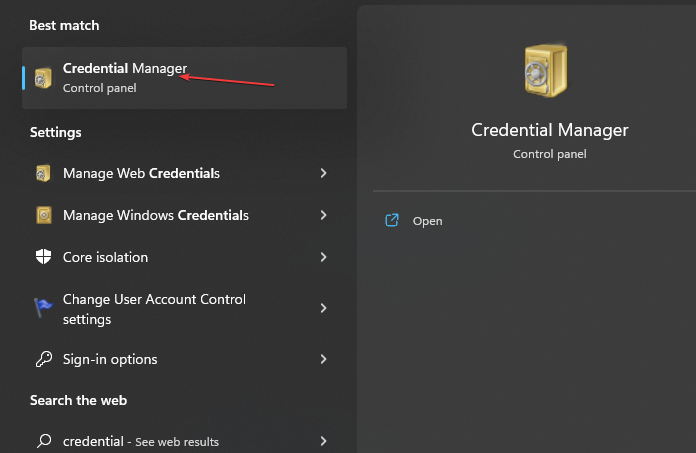Click Open in the preview pane
Image resolution: width=696 pixels, height=453 pixels.
coord(427,221)
